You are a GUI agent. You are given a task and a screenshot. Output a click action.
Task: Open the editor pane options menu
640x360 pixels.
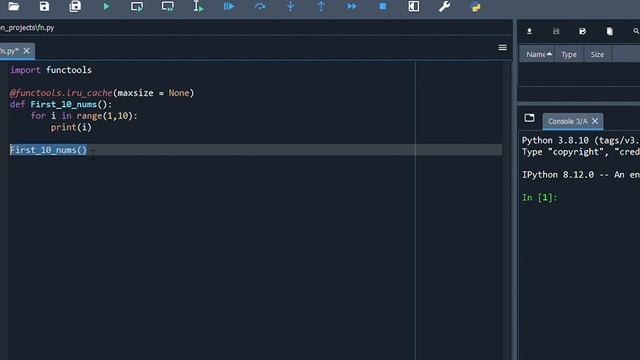point(502,48)
